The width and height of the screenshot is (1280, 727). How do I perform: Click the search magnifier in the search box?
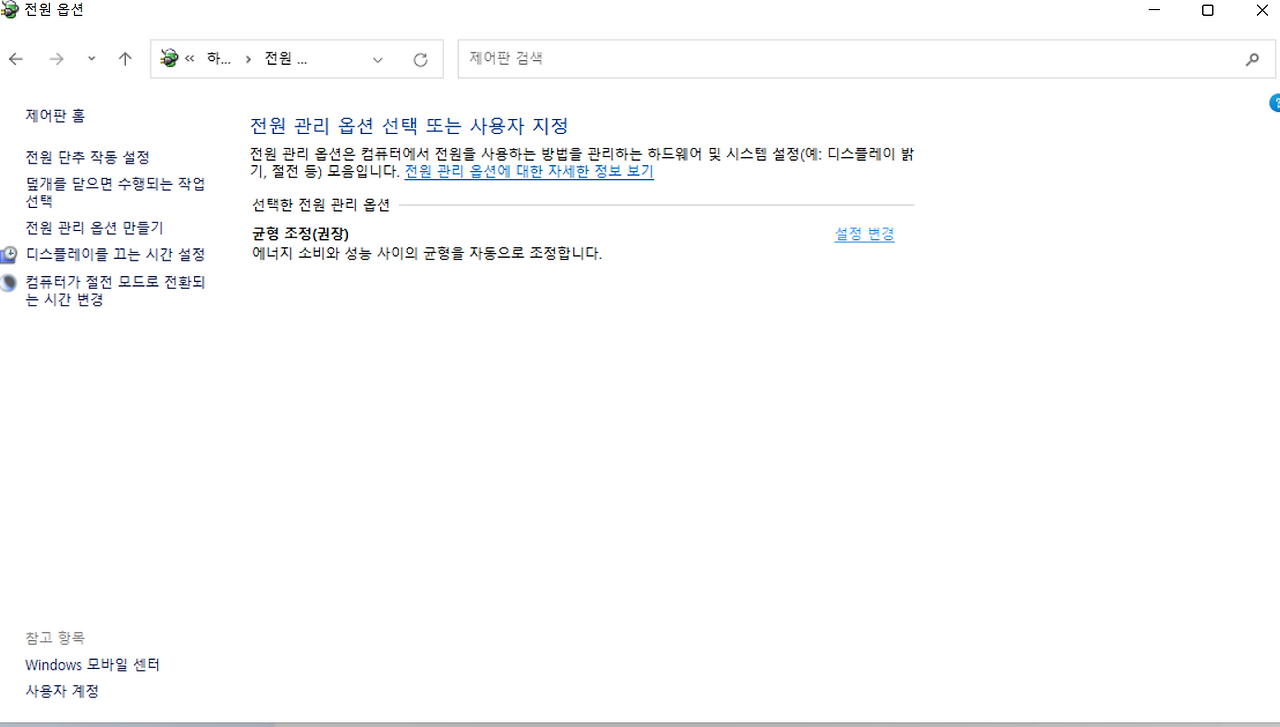[1252, 59]
